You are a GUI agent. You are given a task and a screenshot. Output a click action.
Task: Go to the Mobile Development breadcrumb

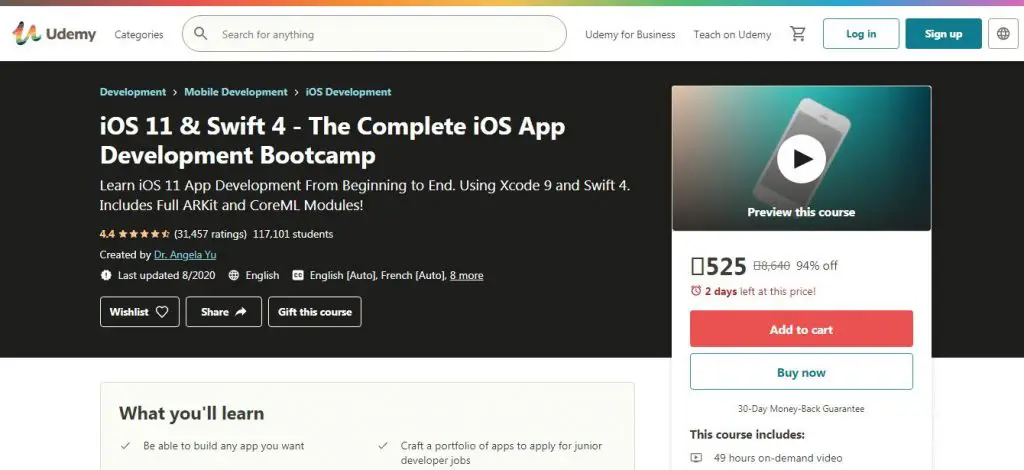(x=235, y=92)
